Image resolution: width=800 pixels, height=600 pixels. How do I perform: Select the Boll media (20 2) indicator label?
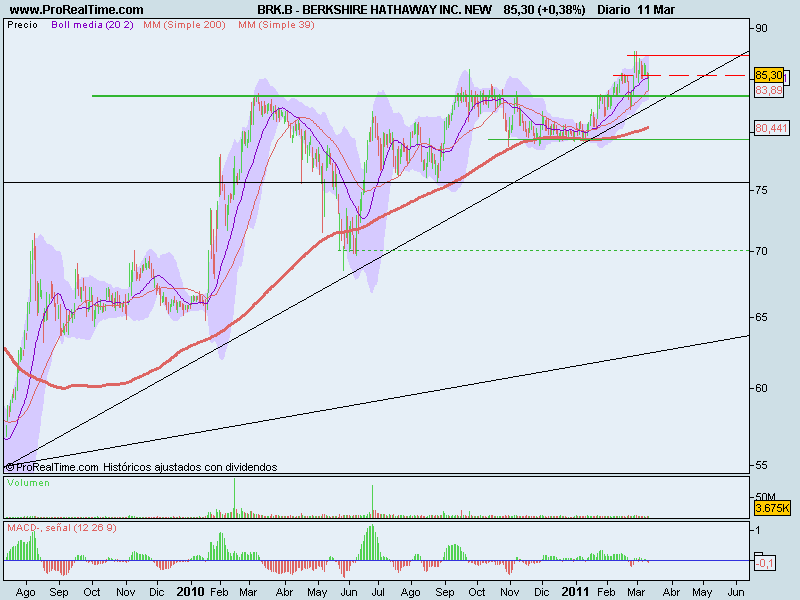(92, 24)
